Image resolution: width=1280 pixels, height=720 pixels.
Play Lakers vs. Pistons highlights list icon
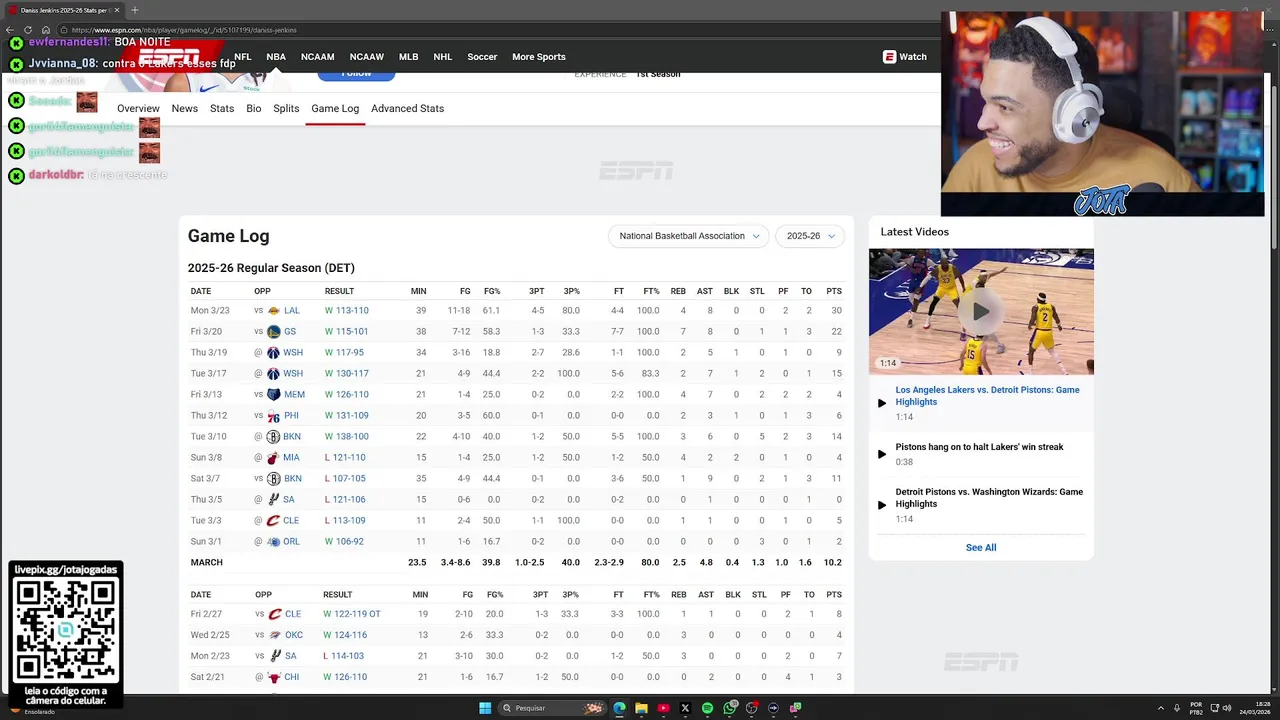click(x=882, y=403)
